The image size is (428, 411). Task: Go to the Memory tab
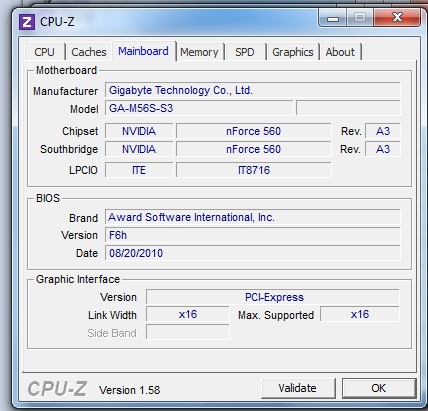[x=199, y=52]
